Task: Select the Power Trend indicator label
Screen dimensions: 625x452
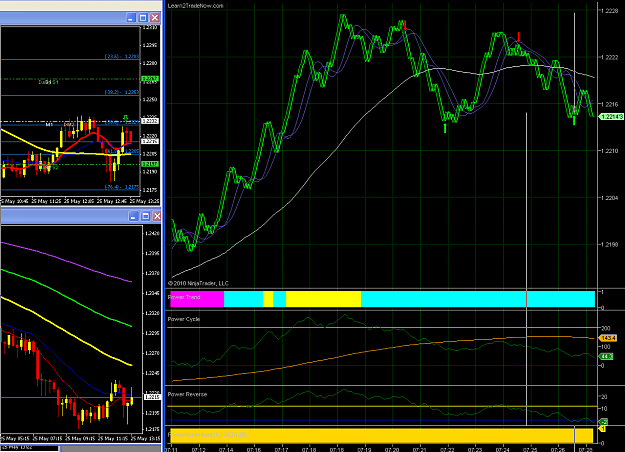Action: coord(184,297)
